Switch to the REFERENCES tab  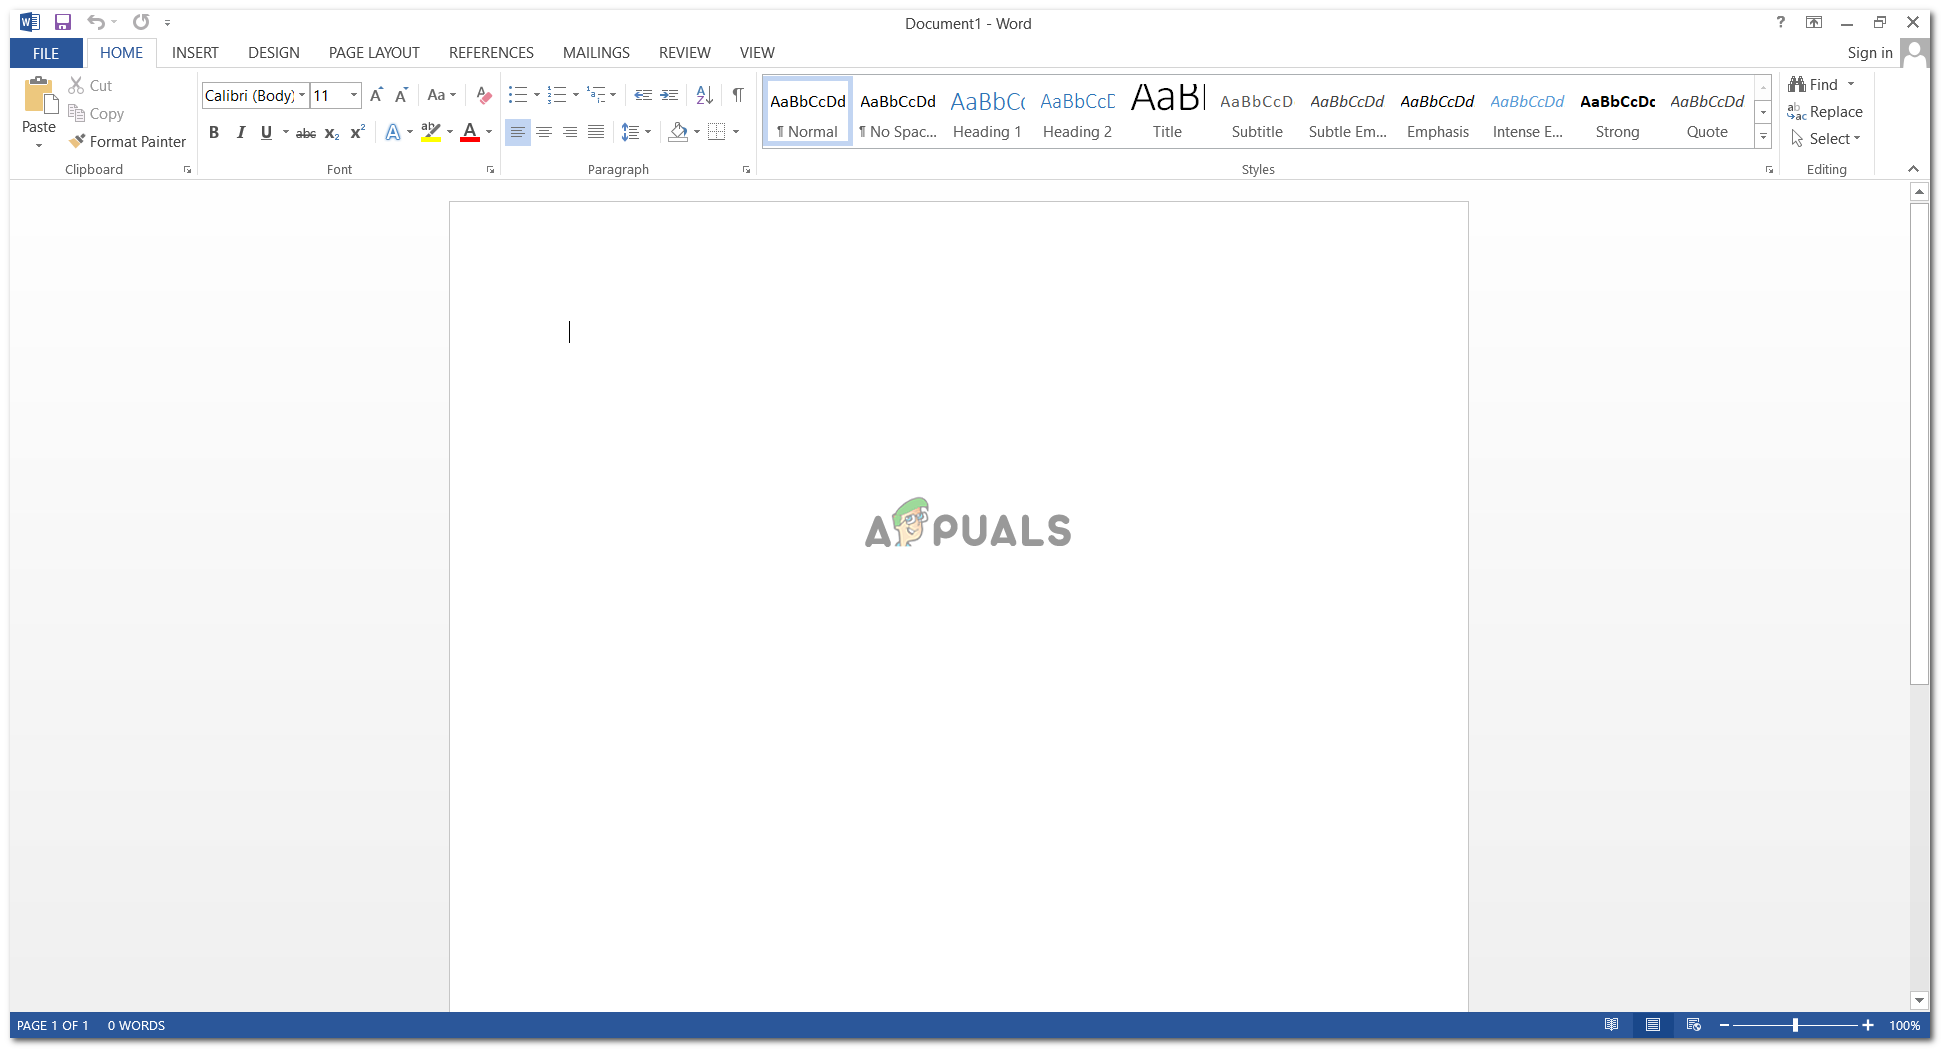tap(491, 53)
